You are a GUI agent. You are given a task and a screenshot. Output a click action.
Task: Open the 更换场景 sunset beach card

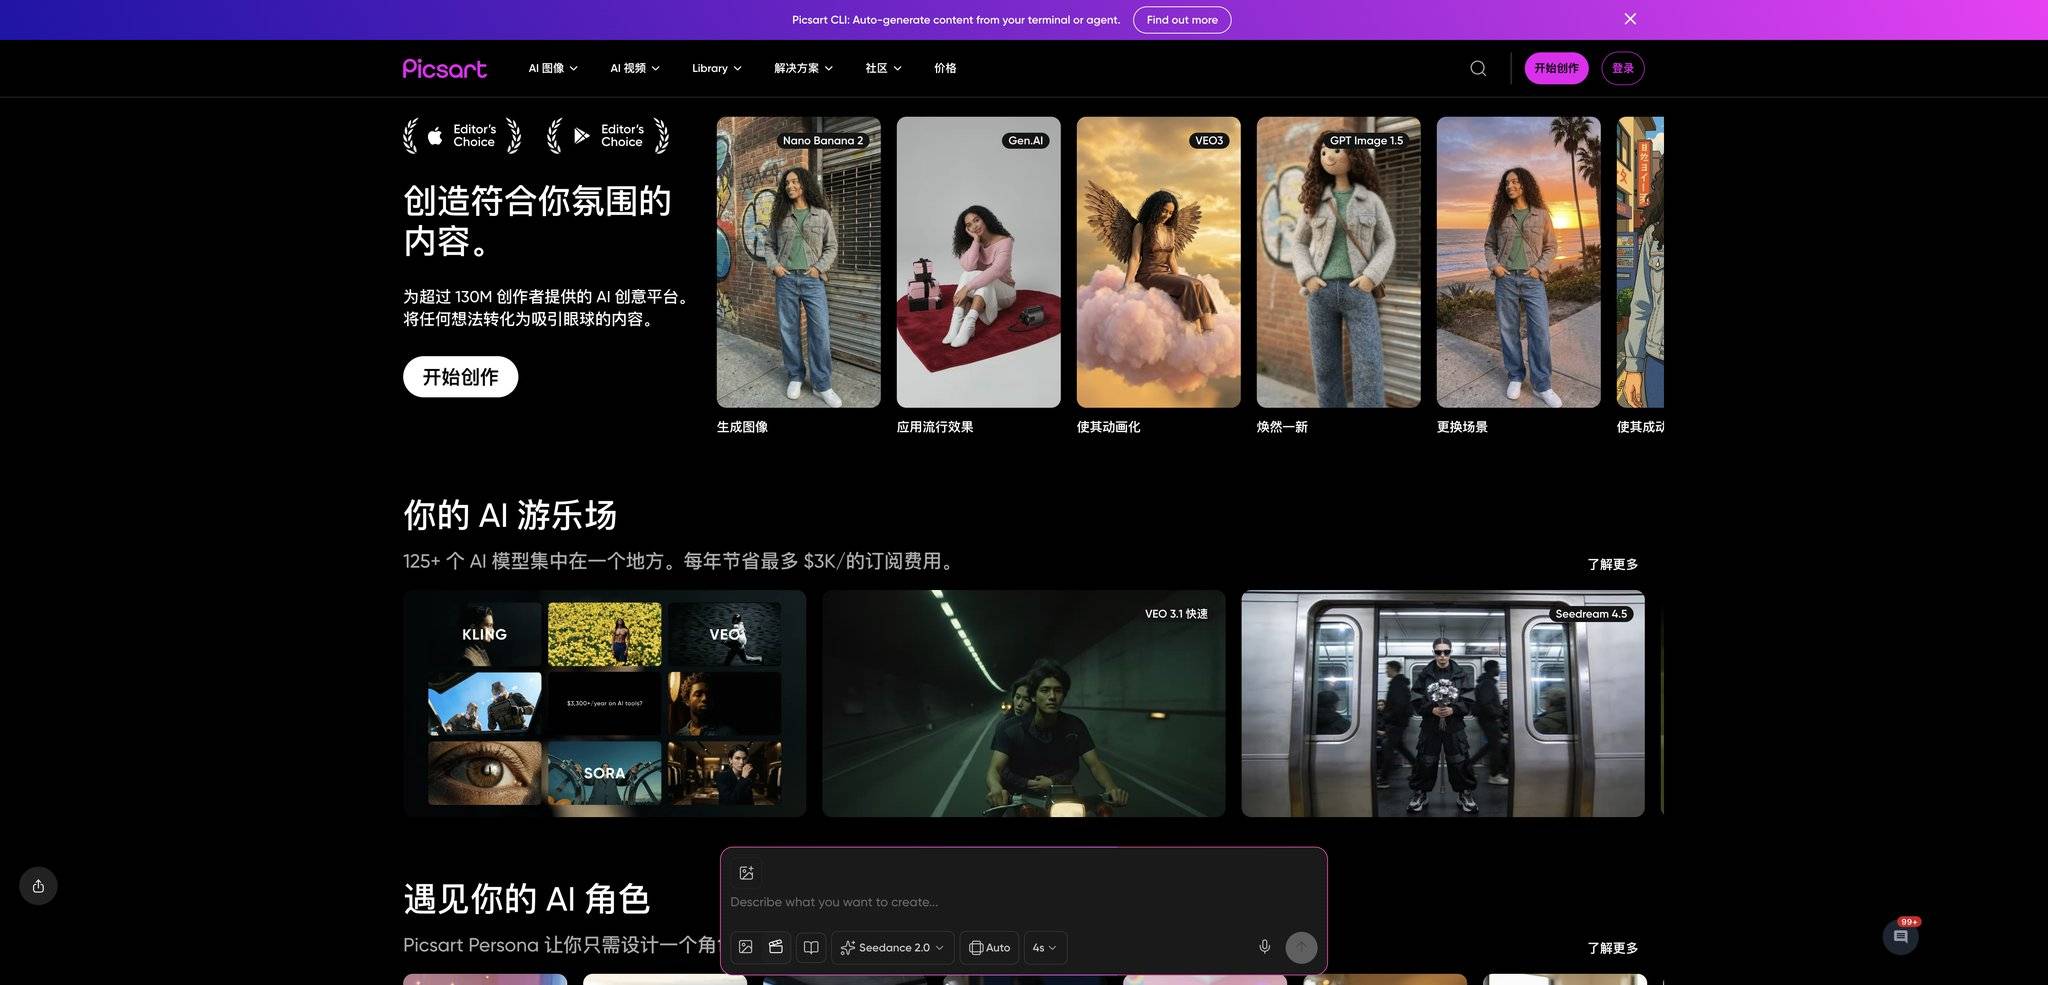[x=1519, y=262]
